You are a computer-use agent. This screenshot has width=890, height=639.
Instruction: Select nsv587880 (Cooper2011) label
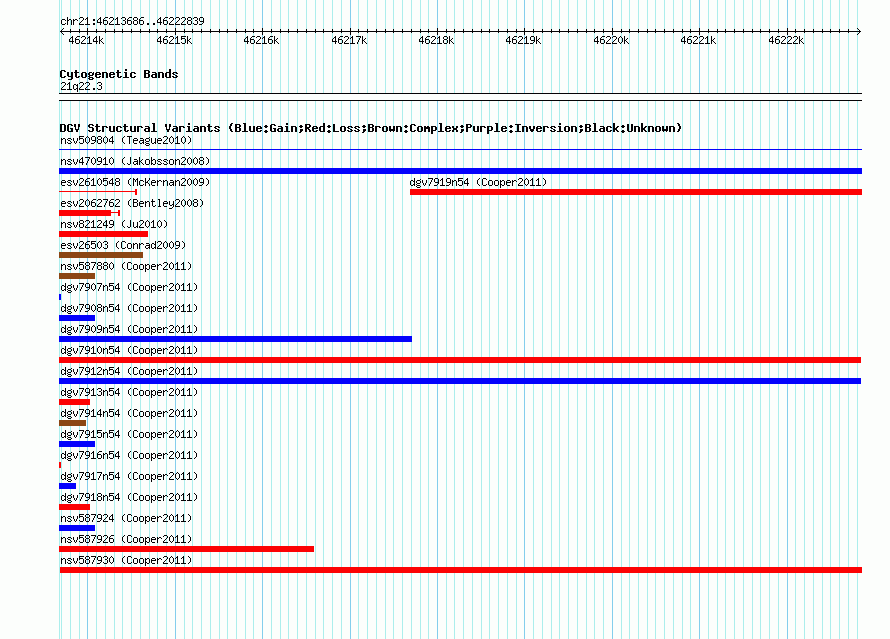click(x=126, y=266)
